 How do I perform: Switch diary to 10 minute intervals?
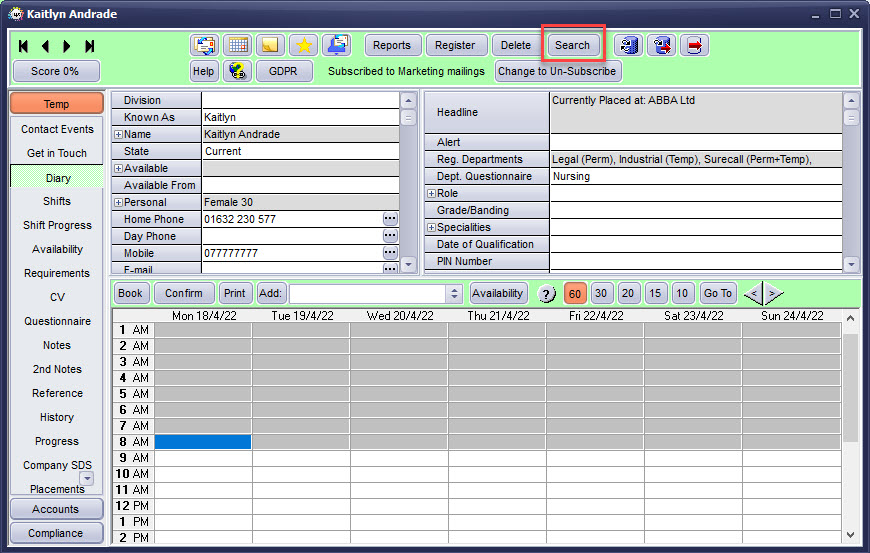point(682,293)
